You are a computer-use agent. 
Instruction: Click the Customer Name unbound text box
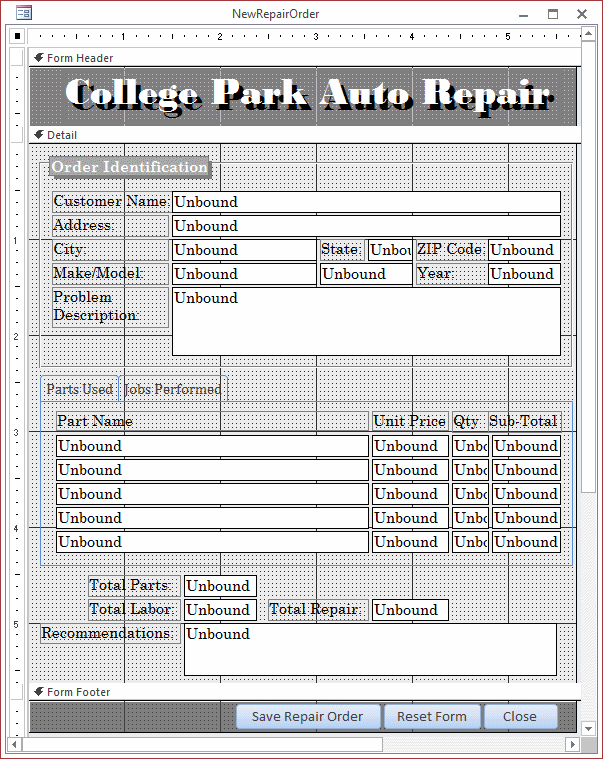point(366,202)
